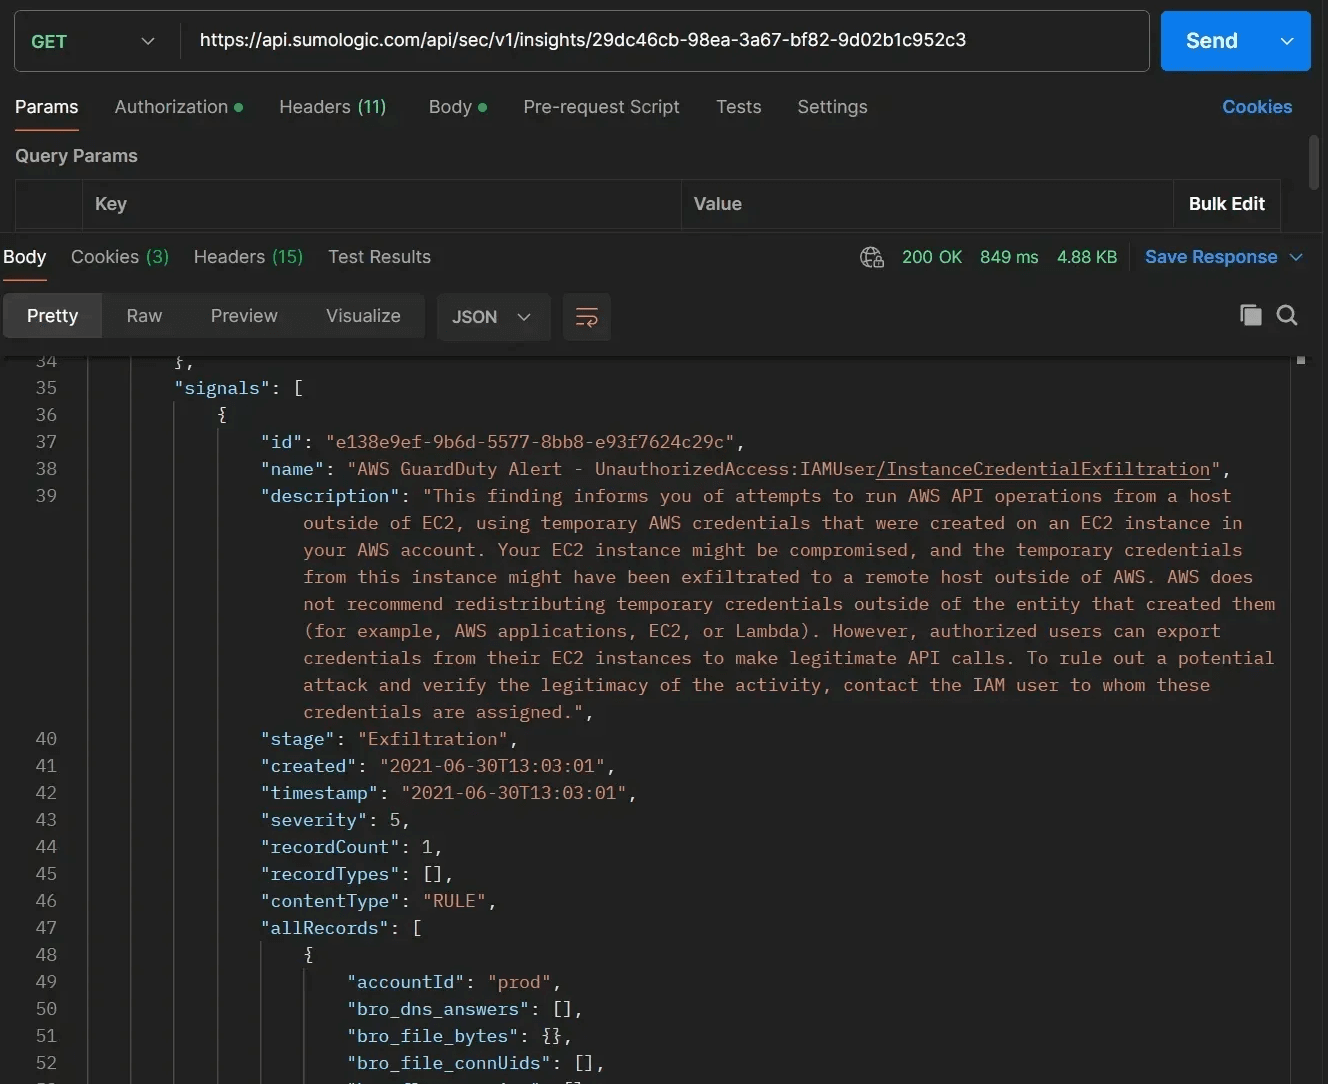Viewport: 1328px width, 1084px height.
Task: Open the Cookies link
Action: [x=1256, y=107]
